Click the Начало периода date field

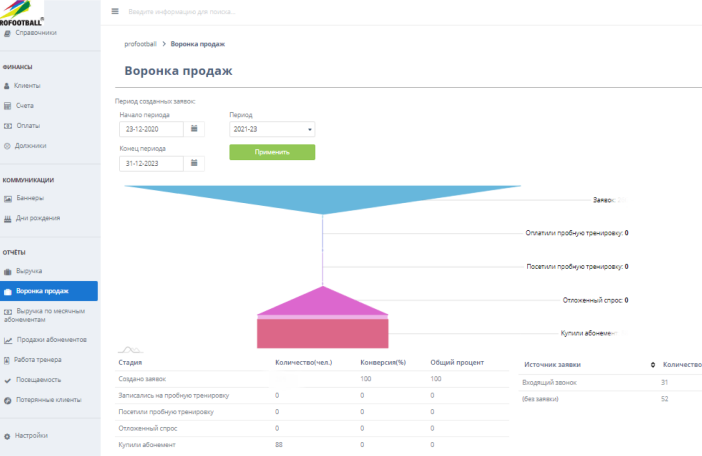coord(151,129)
